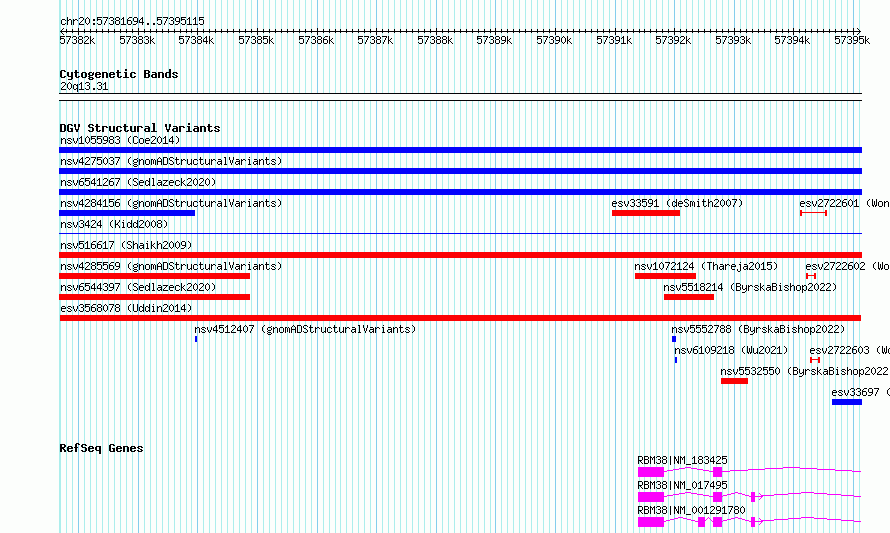Image resolution: width=890 pixels, height=533 pixels.
Task: Click the tiny blue nsv4512407 variant marker
Action: click(196, 339)
